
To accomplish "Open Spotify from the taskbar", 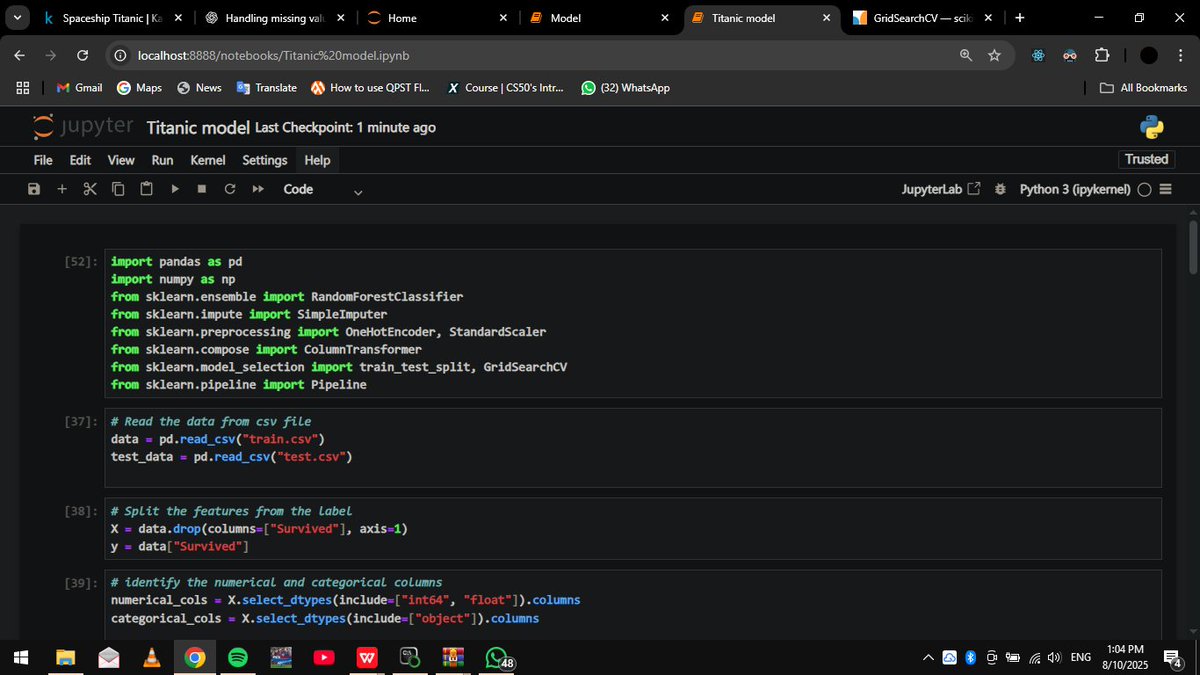I will [238, 657].
